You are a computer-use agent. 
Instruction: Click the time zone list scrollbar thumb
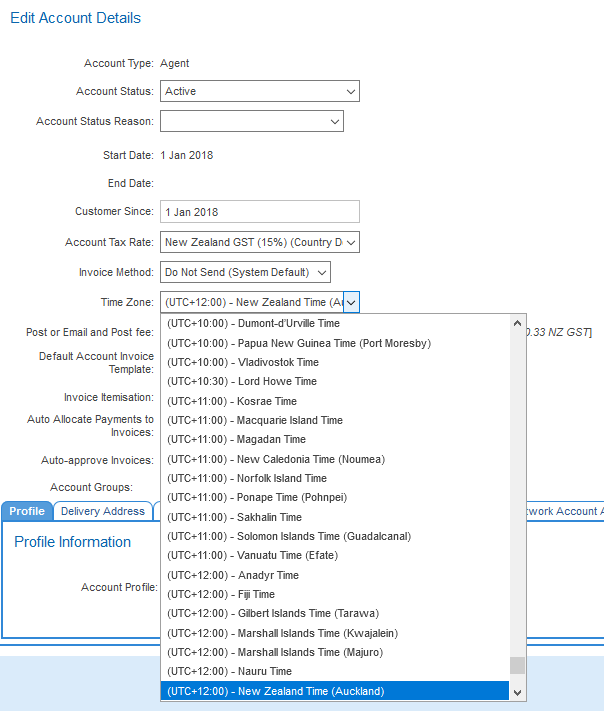[x=517, y=666]
